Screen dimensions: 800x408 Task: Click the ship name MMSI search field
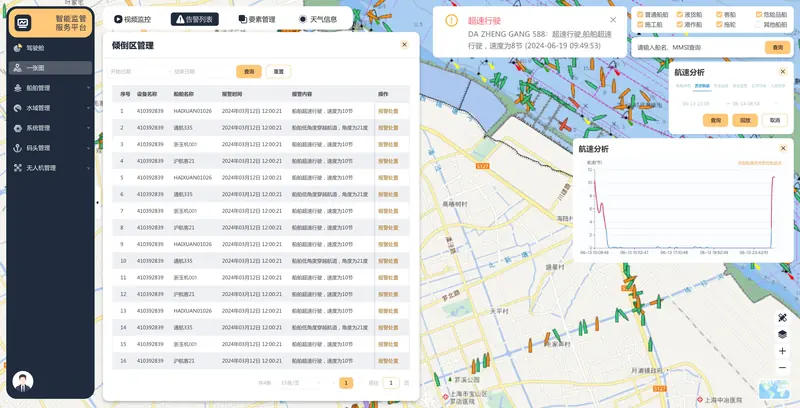click(698, 47)
